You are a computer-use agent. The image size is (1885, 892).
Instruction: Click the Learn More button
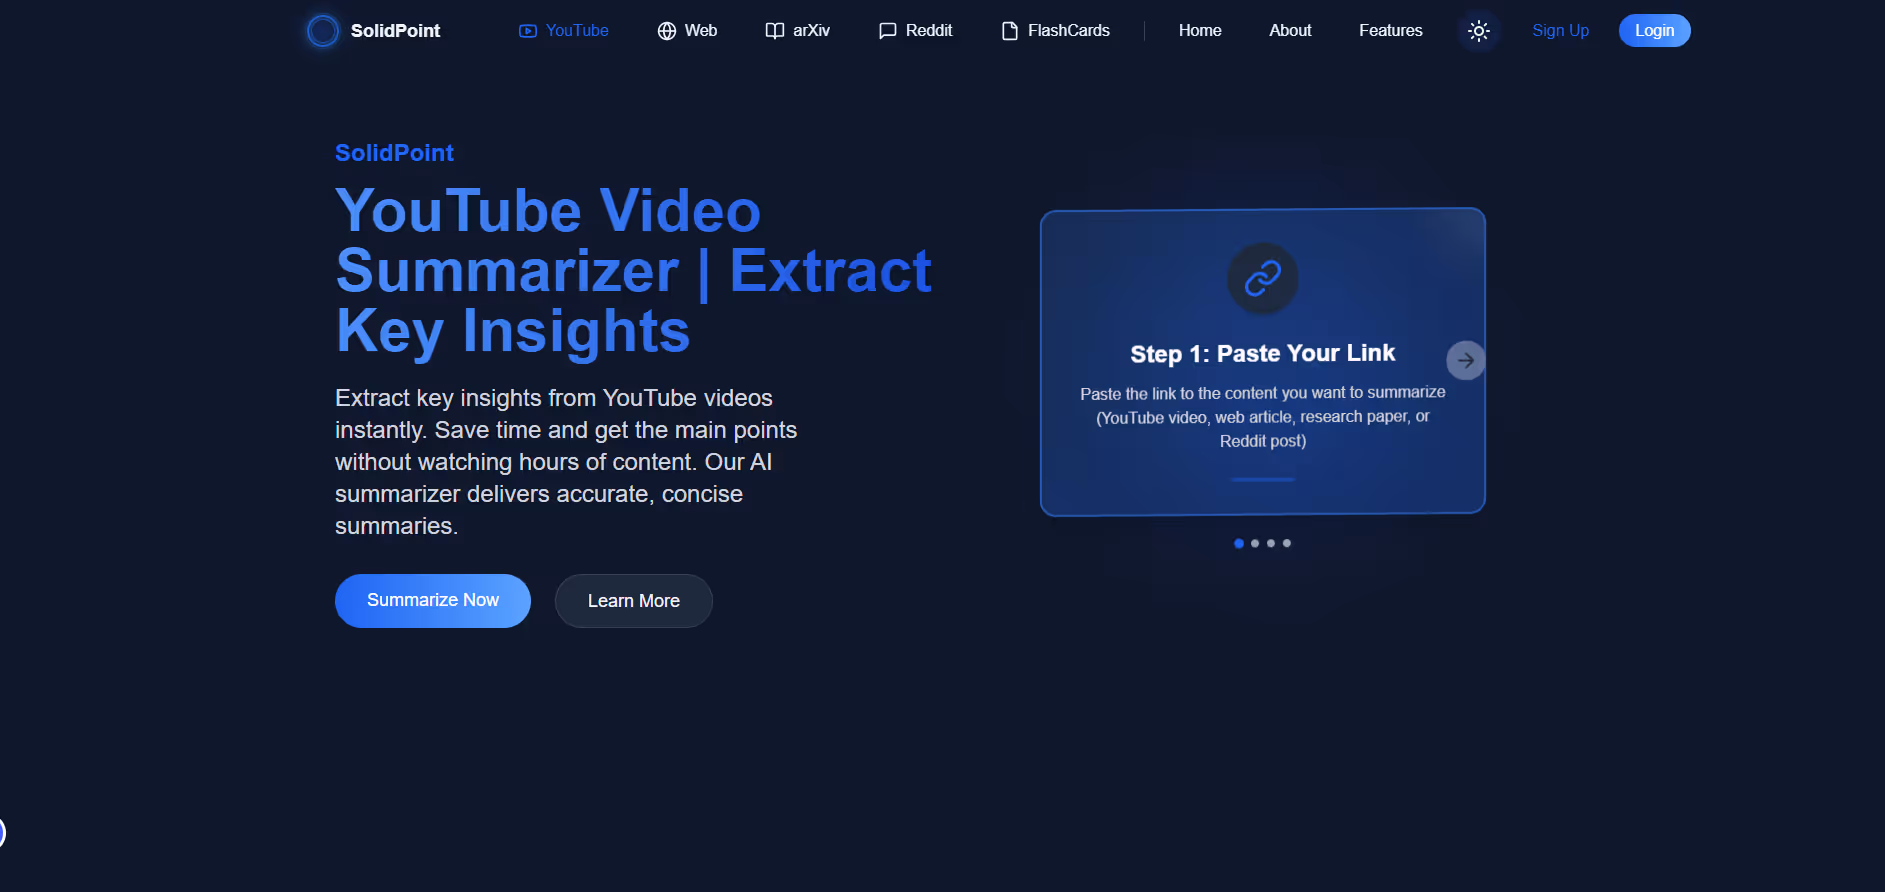click(634, 601)
